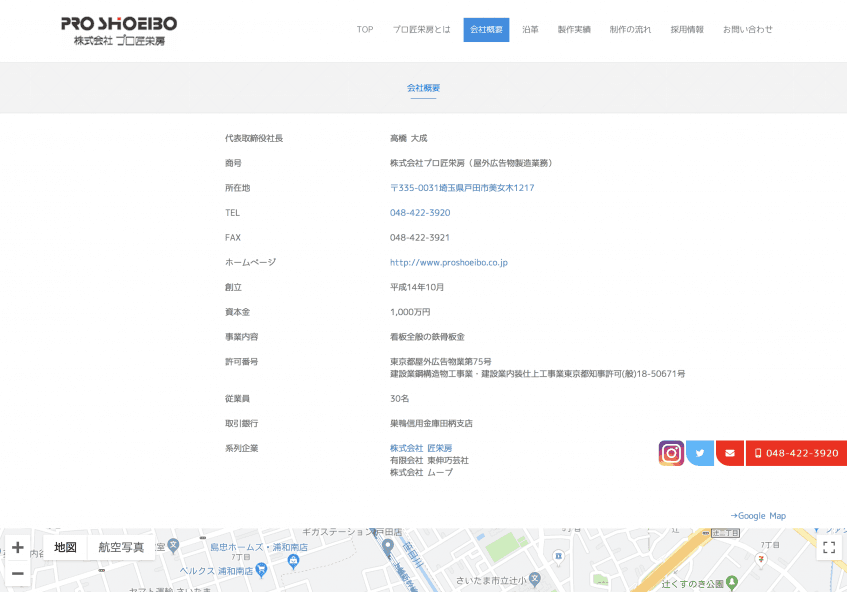The image size is (847, 592).
Task: Click the 看板全般の鉄骨板金 text
Action: coord(427,337)
